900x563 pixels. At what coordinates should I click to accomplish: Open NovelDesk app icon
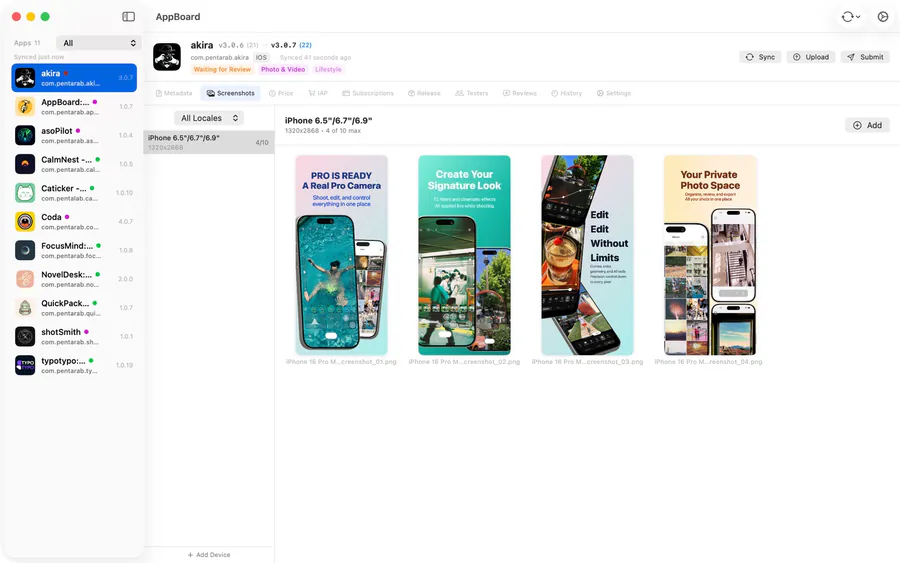[x=25, y=278]
